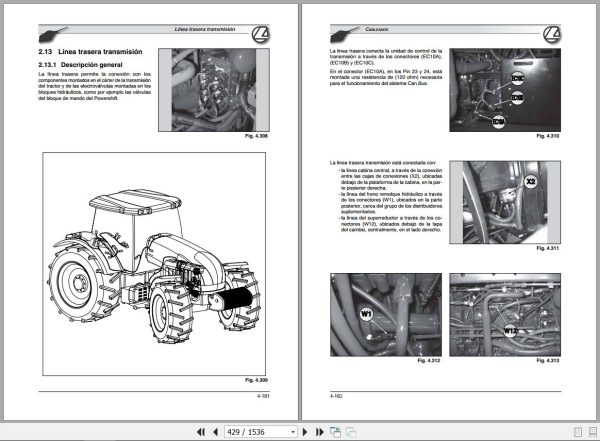The width and height of the screenshot is (600, 441).
Task: Click the EC10A connector label in photo
Action: pyautogui.click(x=499, y=122)
